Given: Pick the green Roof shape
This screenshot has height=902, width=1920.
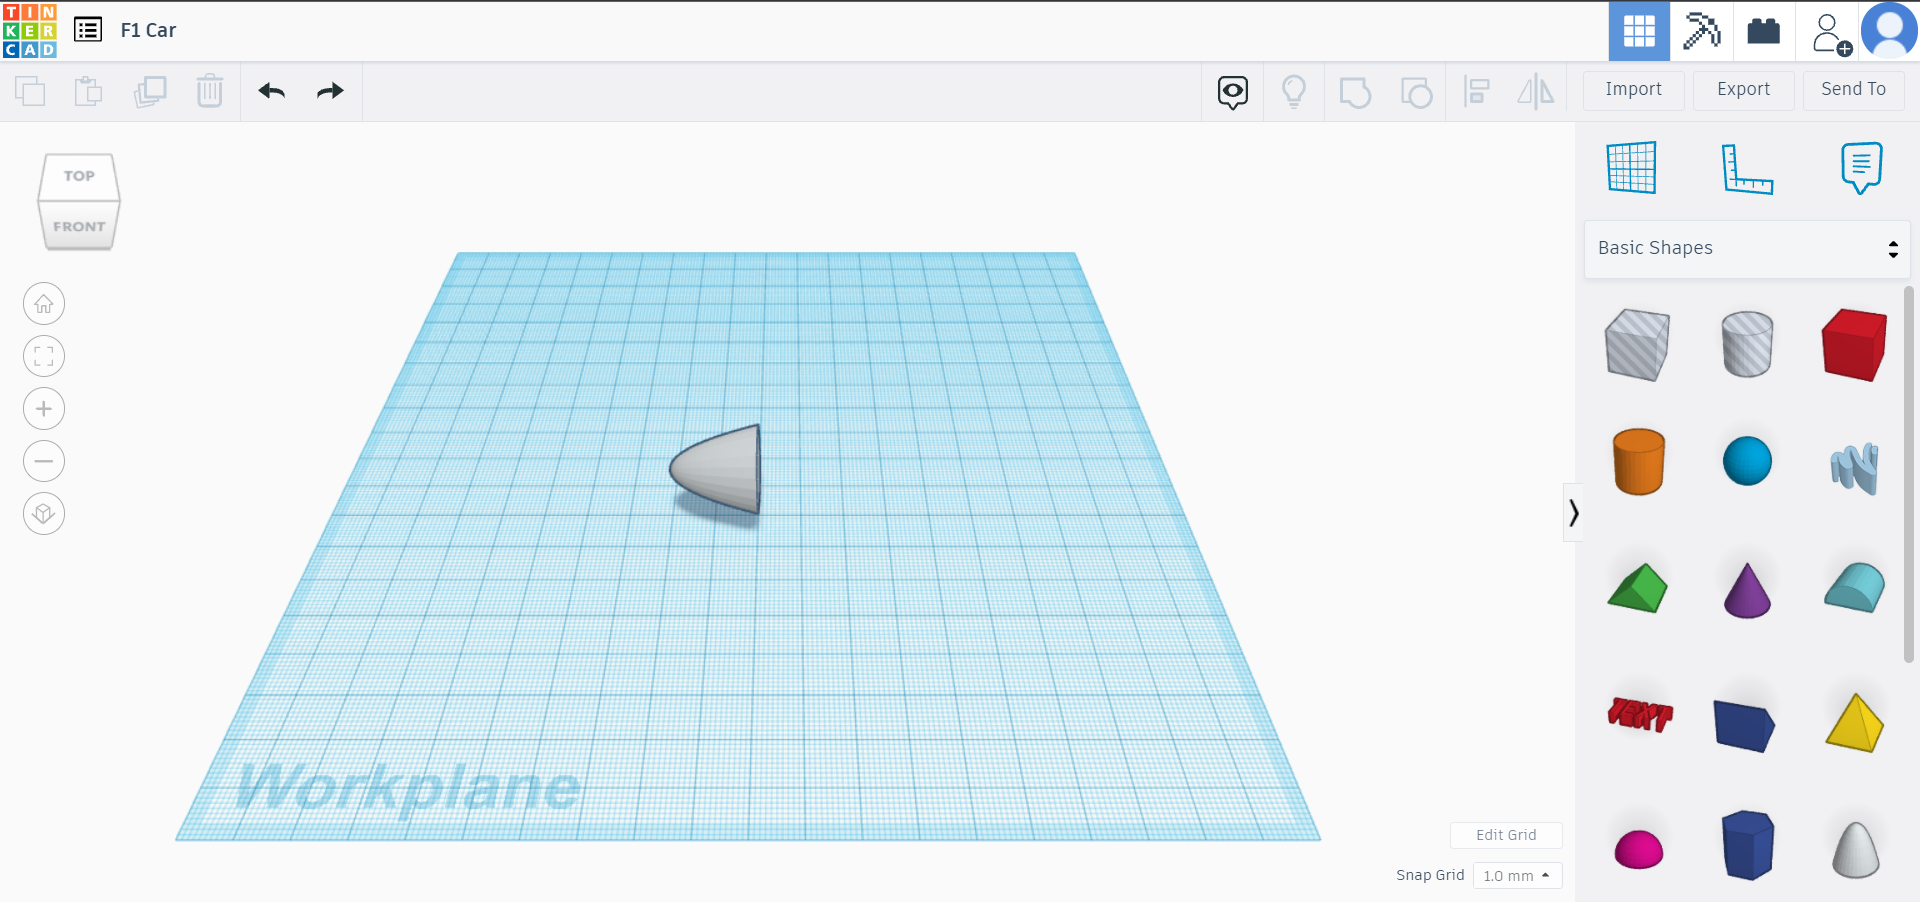Looking at the screenshot, I should point(1638,588).
